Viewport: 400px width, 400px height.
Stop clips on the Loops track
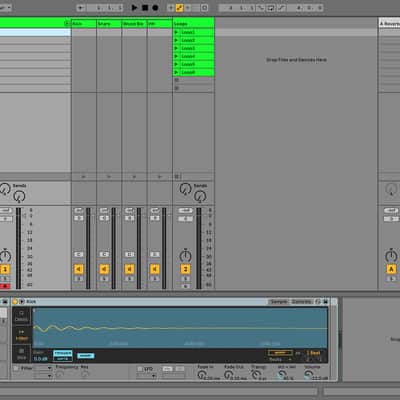[177, 177]
